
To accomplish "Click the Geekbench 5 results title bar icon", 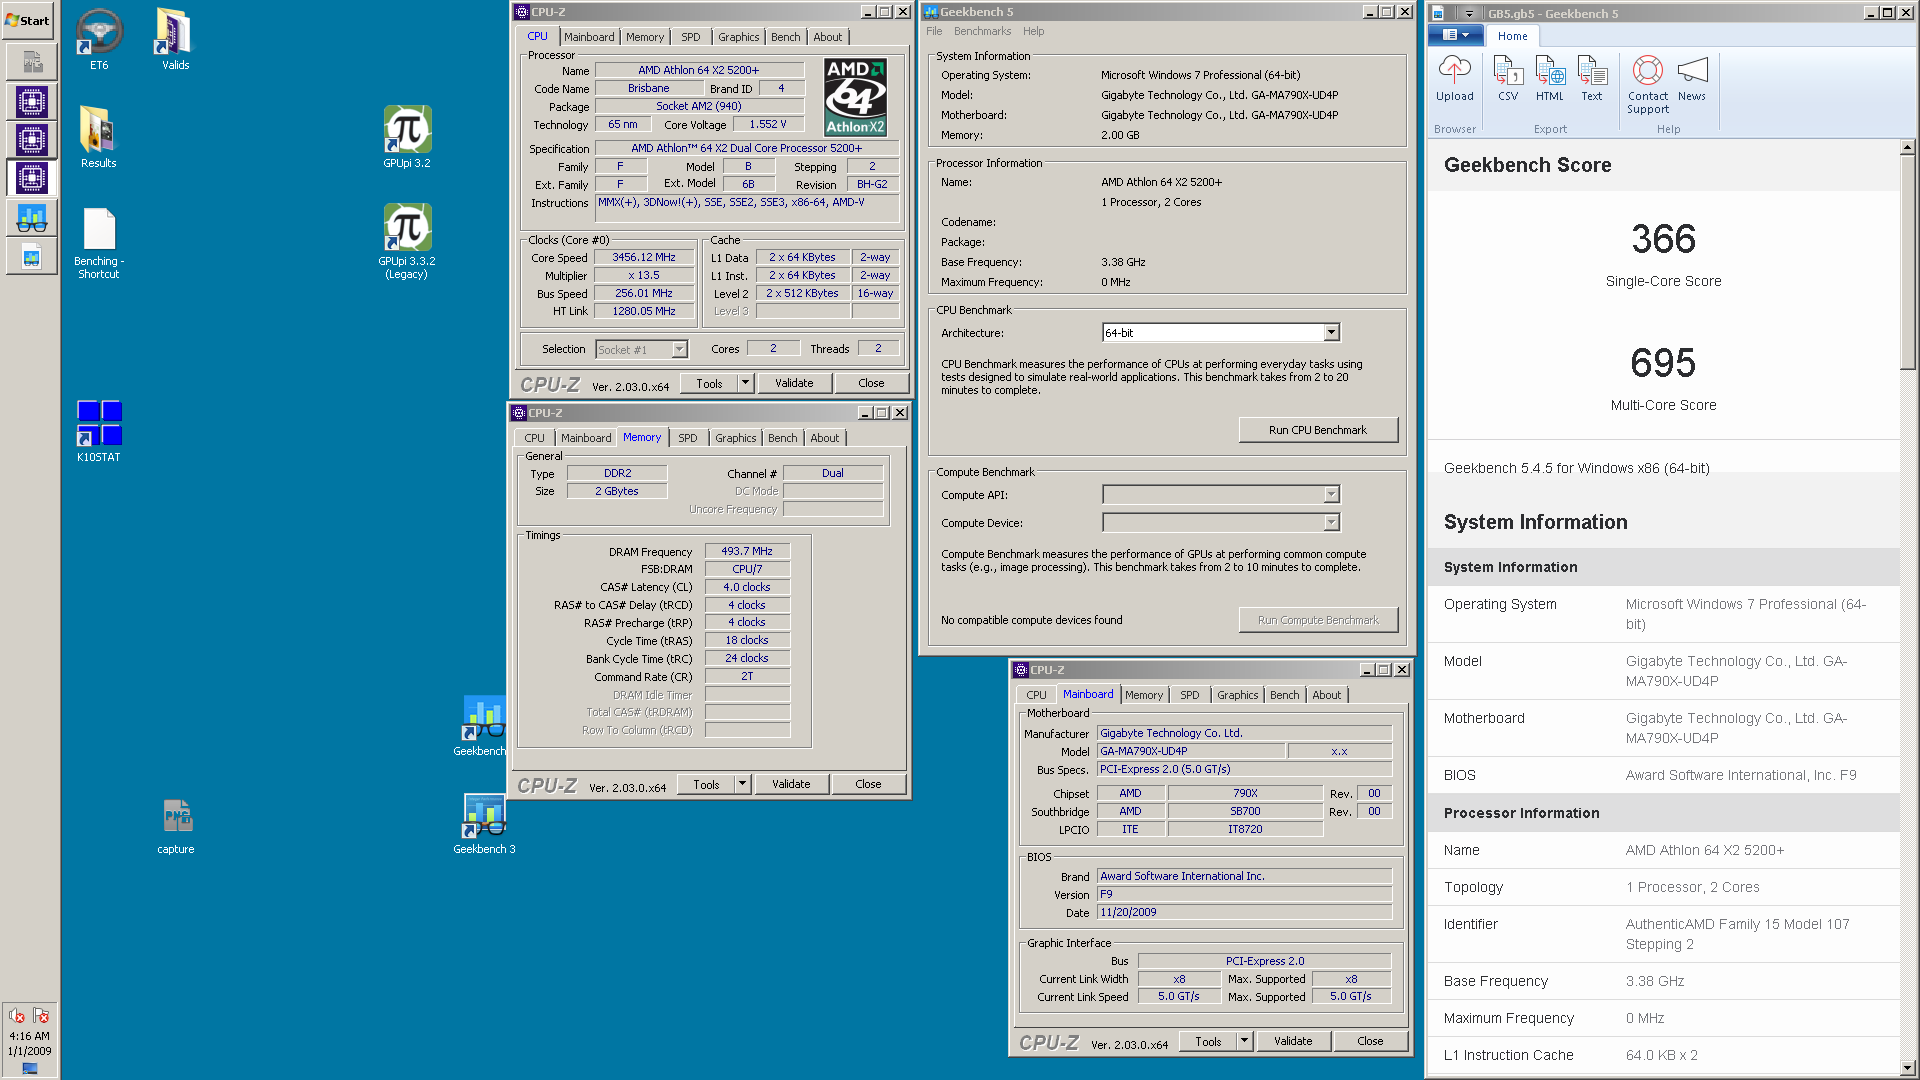I will 1437,13.
